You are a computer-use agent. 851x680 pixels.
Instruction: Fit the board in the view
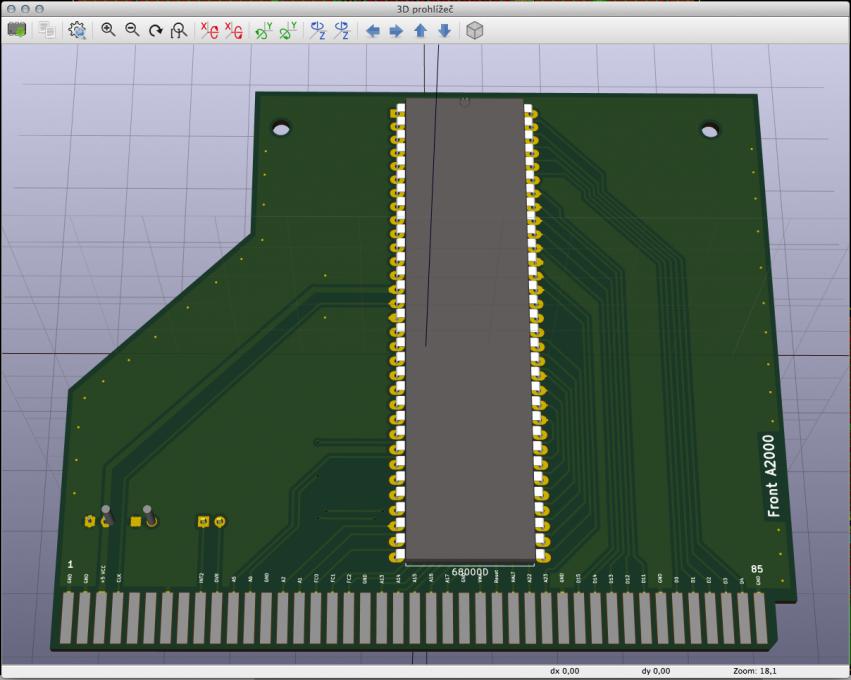pos(179,30)
